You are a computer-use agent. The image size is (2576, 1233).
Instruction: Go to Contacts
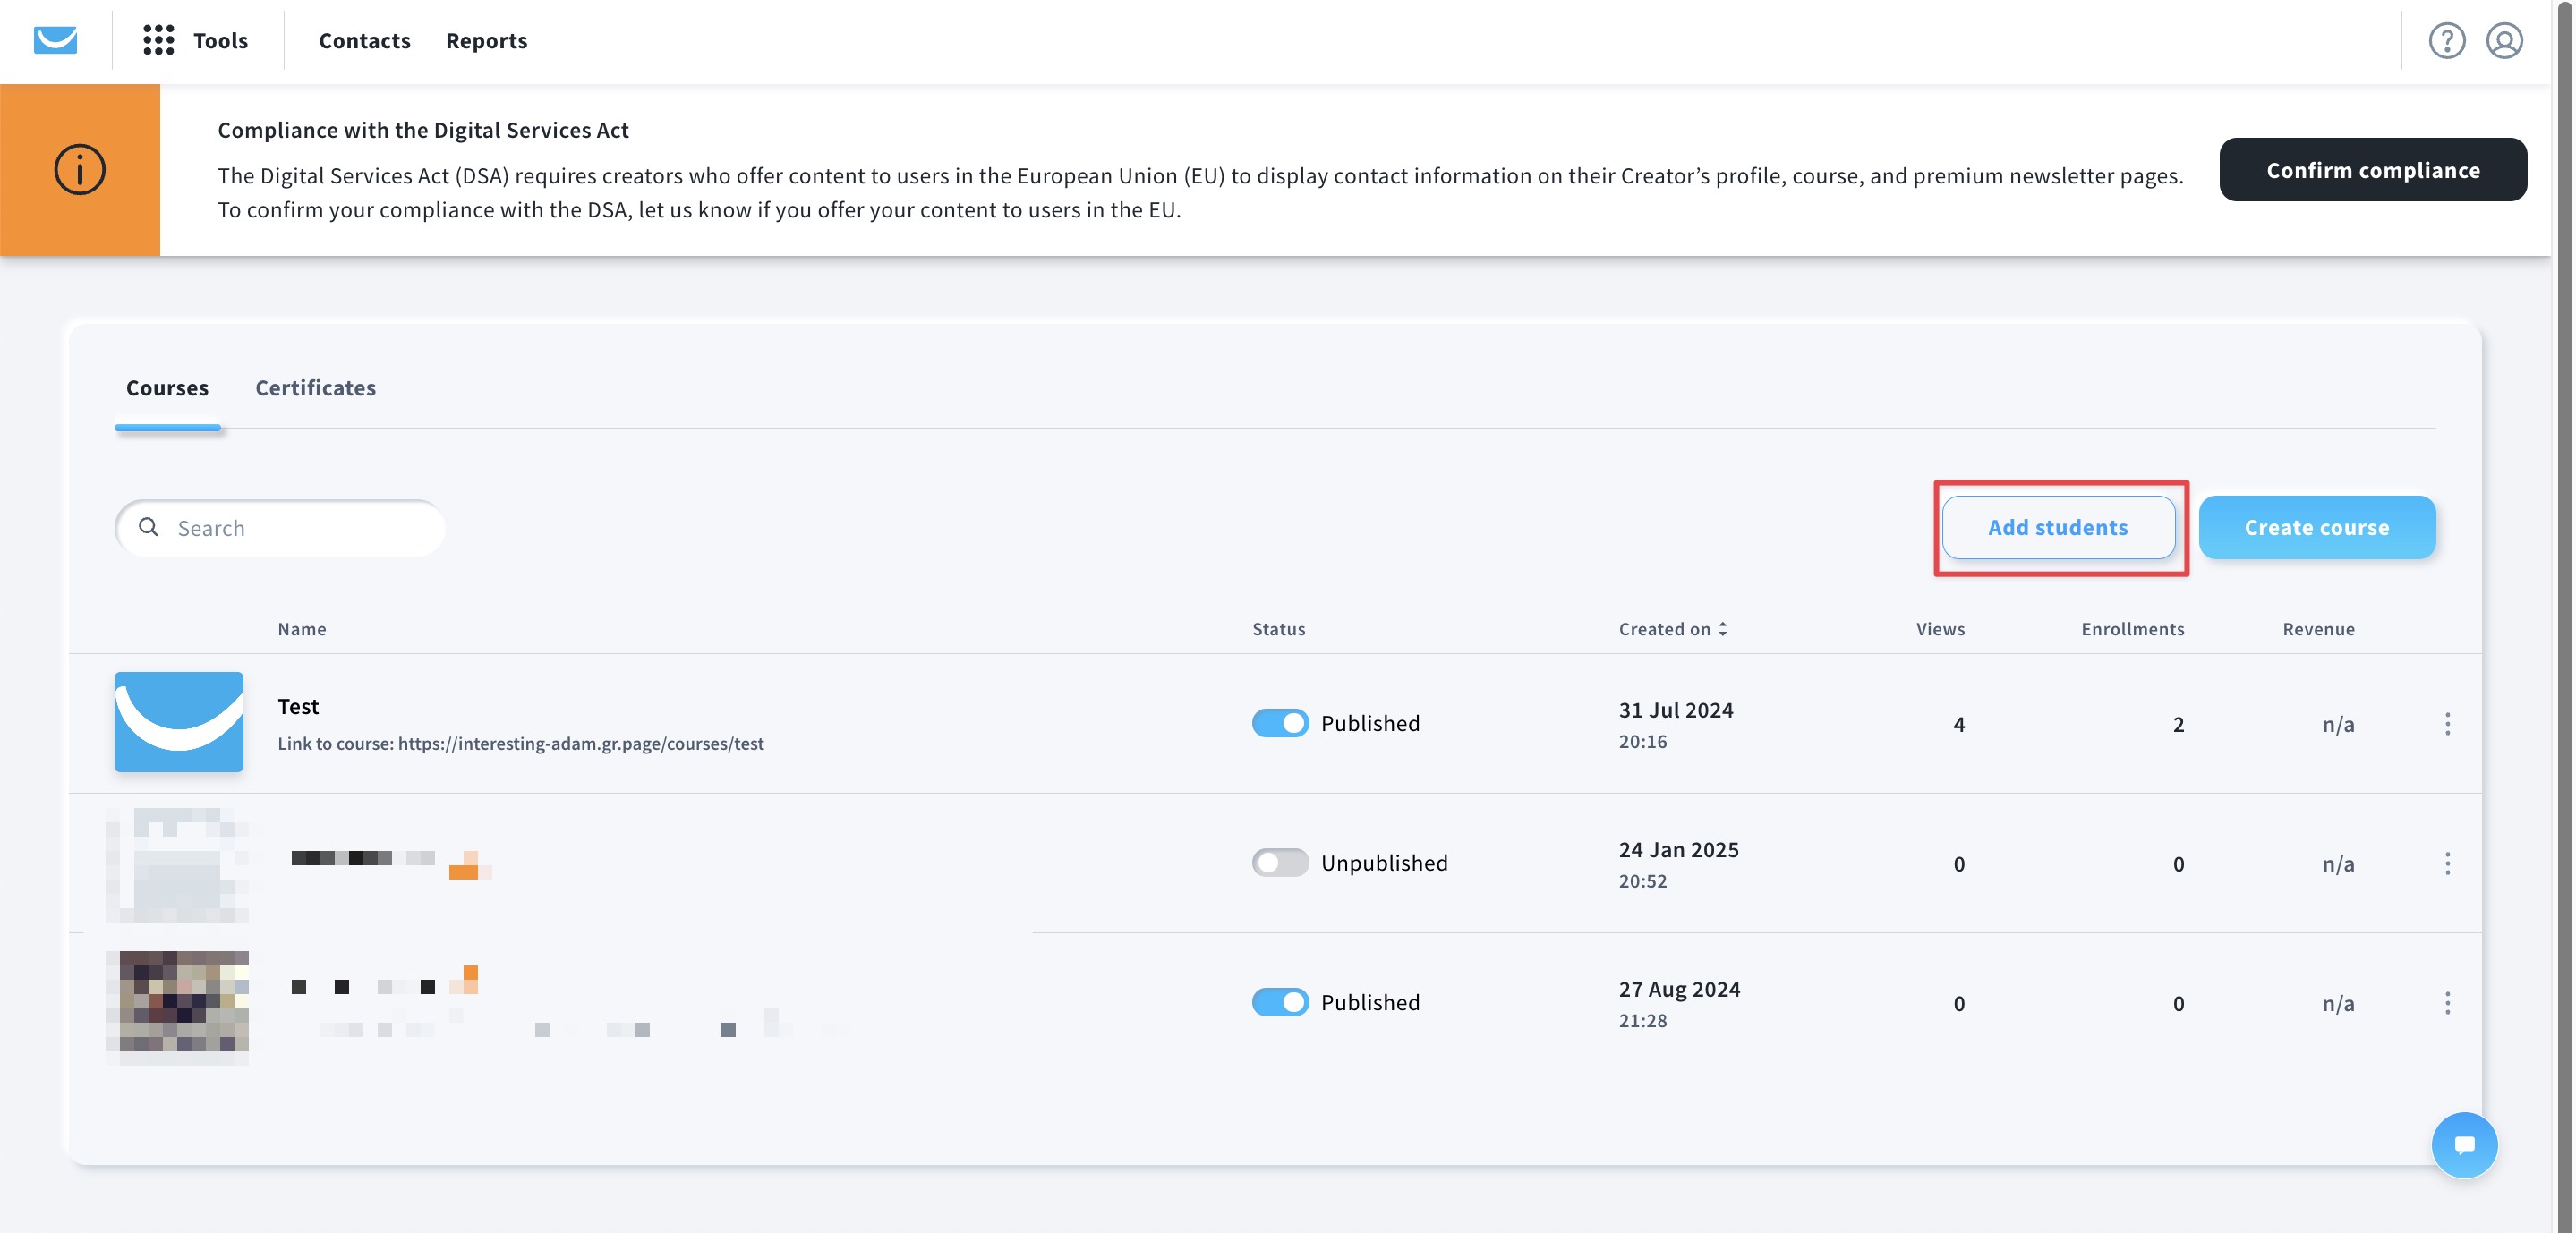pyautogui.click(x=364, y=41)
